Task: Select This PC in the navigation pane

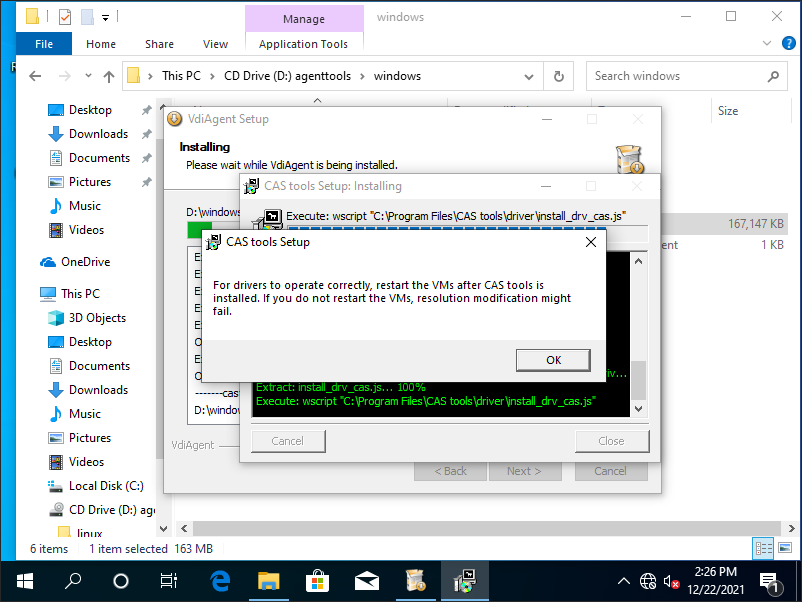Action: point(80,294)
